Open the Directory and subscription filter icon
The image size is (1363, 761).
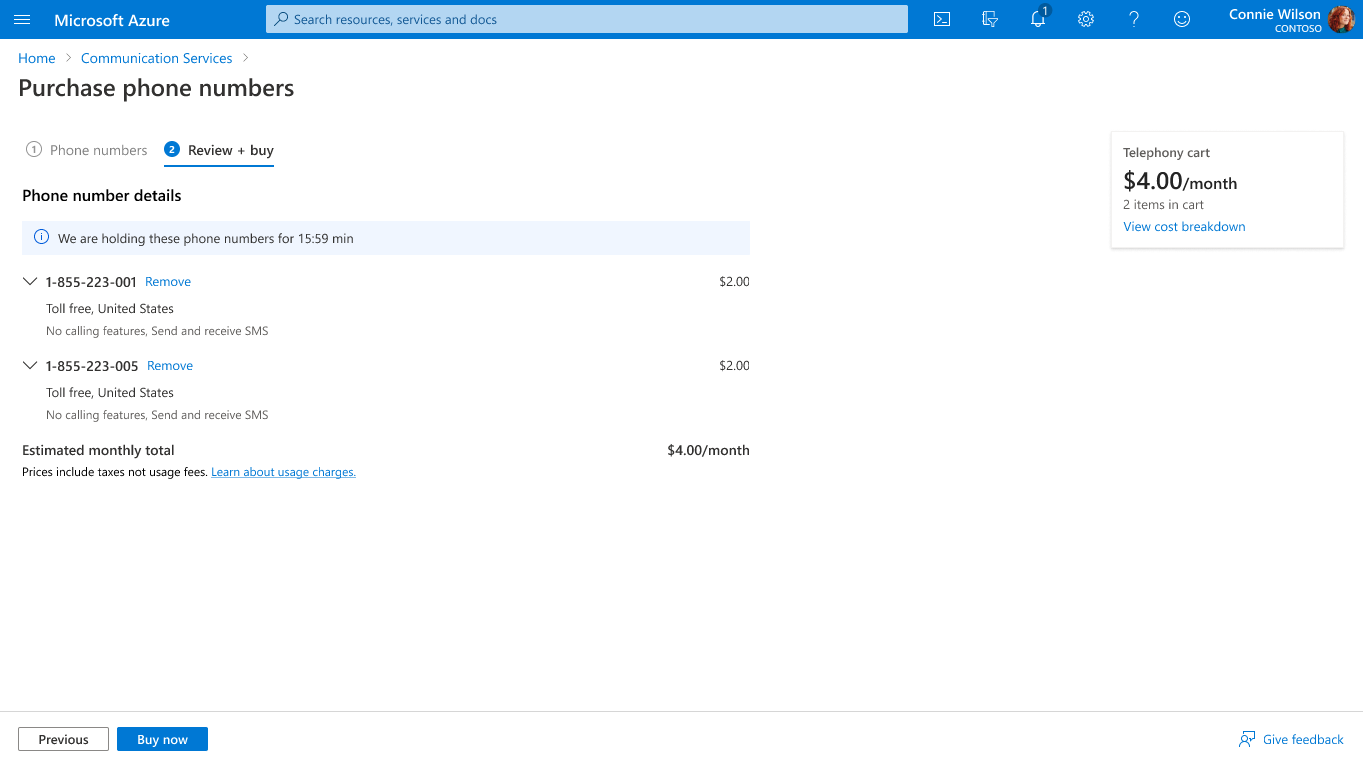click(990, 19)
